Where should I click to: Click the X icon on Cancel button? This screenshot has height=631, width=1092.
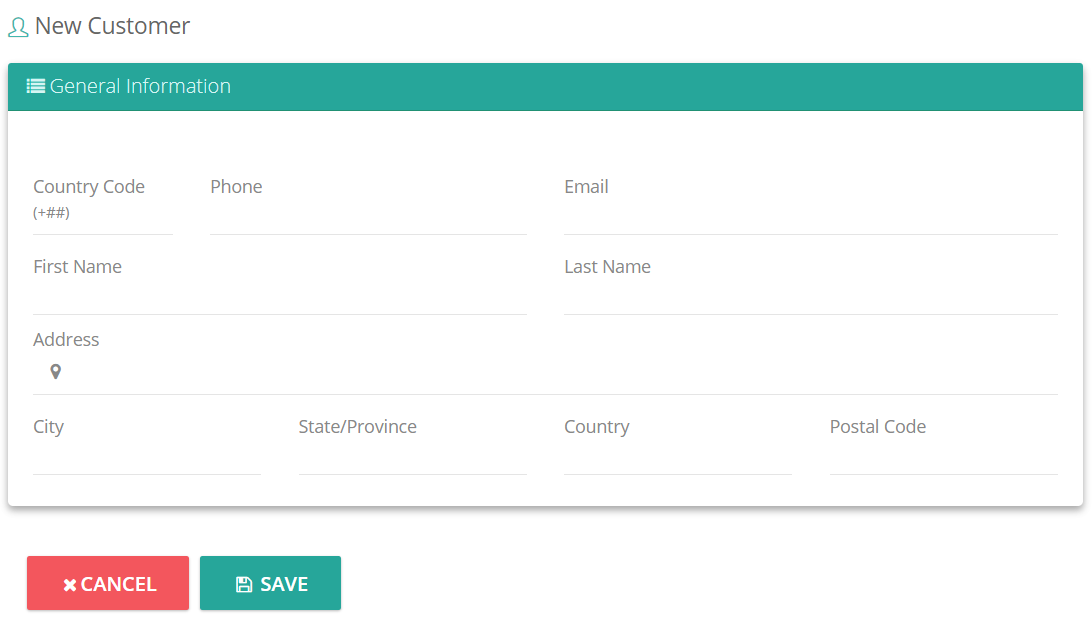(x=70, y=585)
